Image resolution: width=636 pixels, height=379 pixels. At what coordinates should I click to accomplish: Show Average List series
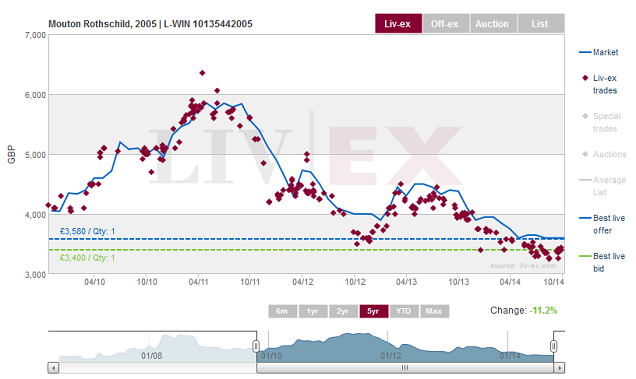pyautogui.click(x=603, y=186)
